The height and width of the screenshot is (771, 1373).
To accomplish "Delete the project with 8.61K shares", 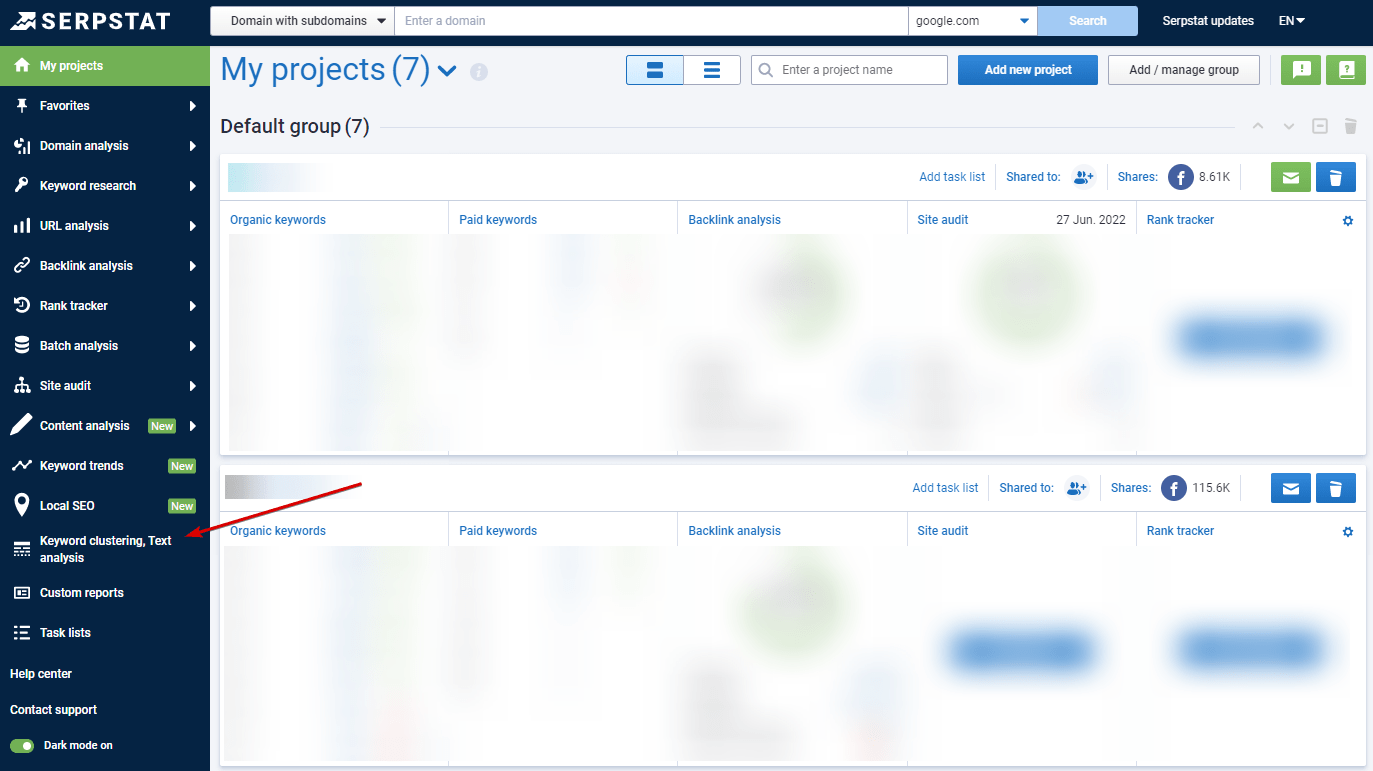I will click(1336, 177).
